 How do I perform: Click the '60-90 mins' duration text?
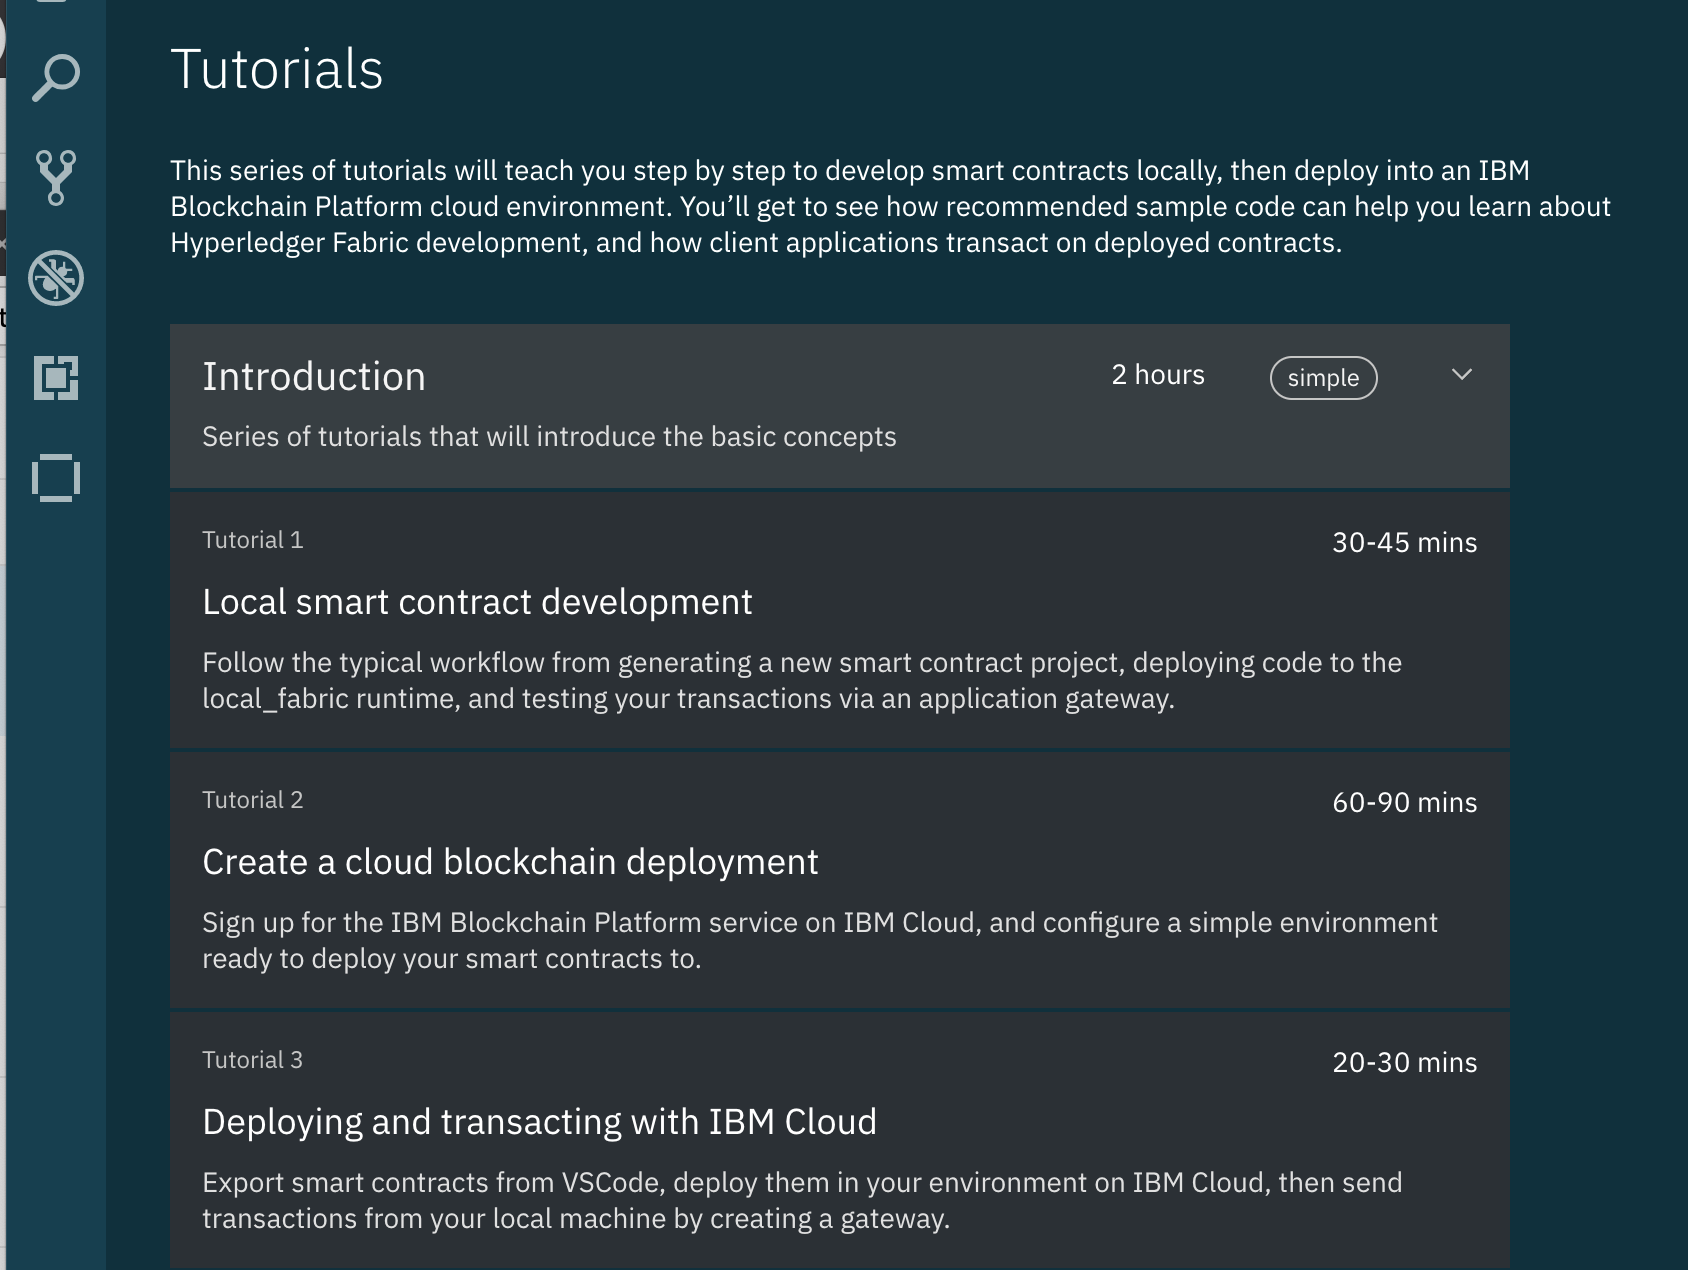[x=1404, y=802]
